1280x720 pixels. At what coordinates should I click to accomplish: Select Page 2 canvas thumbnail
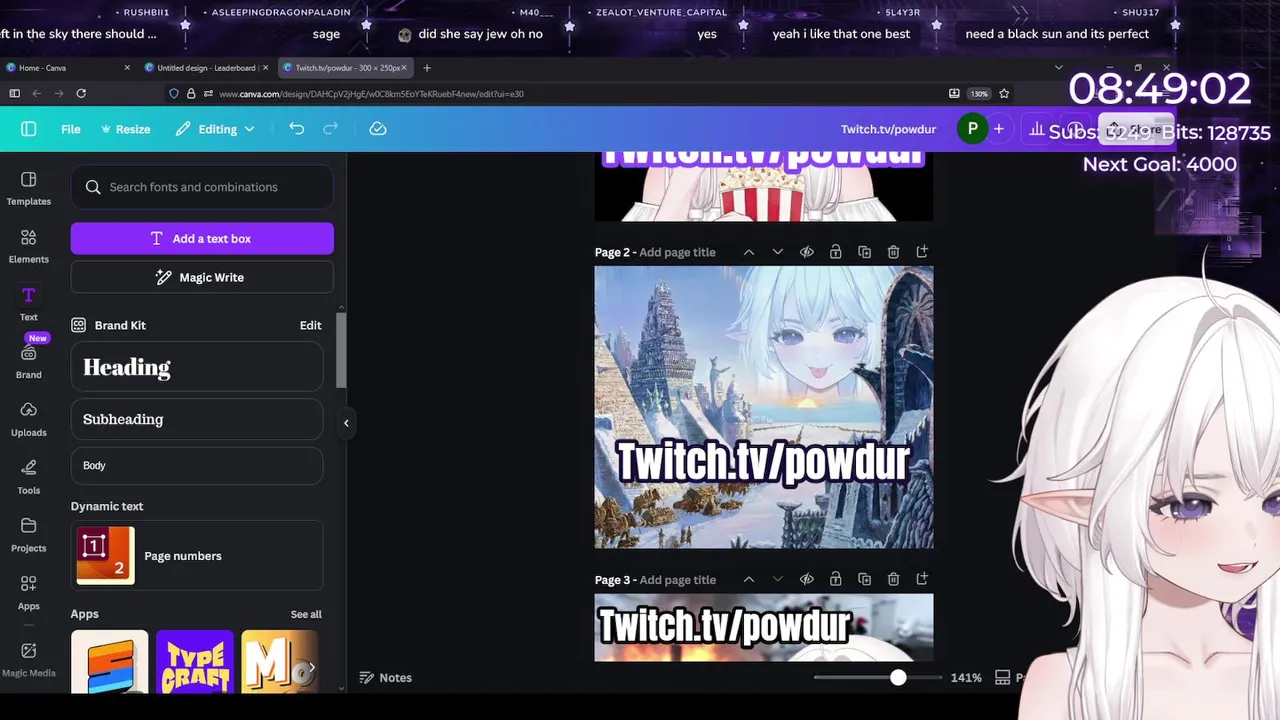click(764, 407)
